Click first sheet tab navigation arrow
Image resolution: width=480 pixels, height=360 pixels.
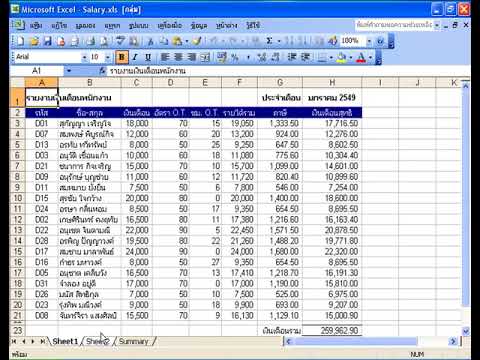coord(14,341)
